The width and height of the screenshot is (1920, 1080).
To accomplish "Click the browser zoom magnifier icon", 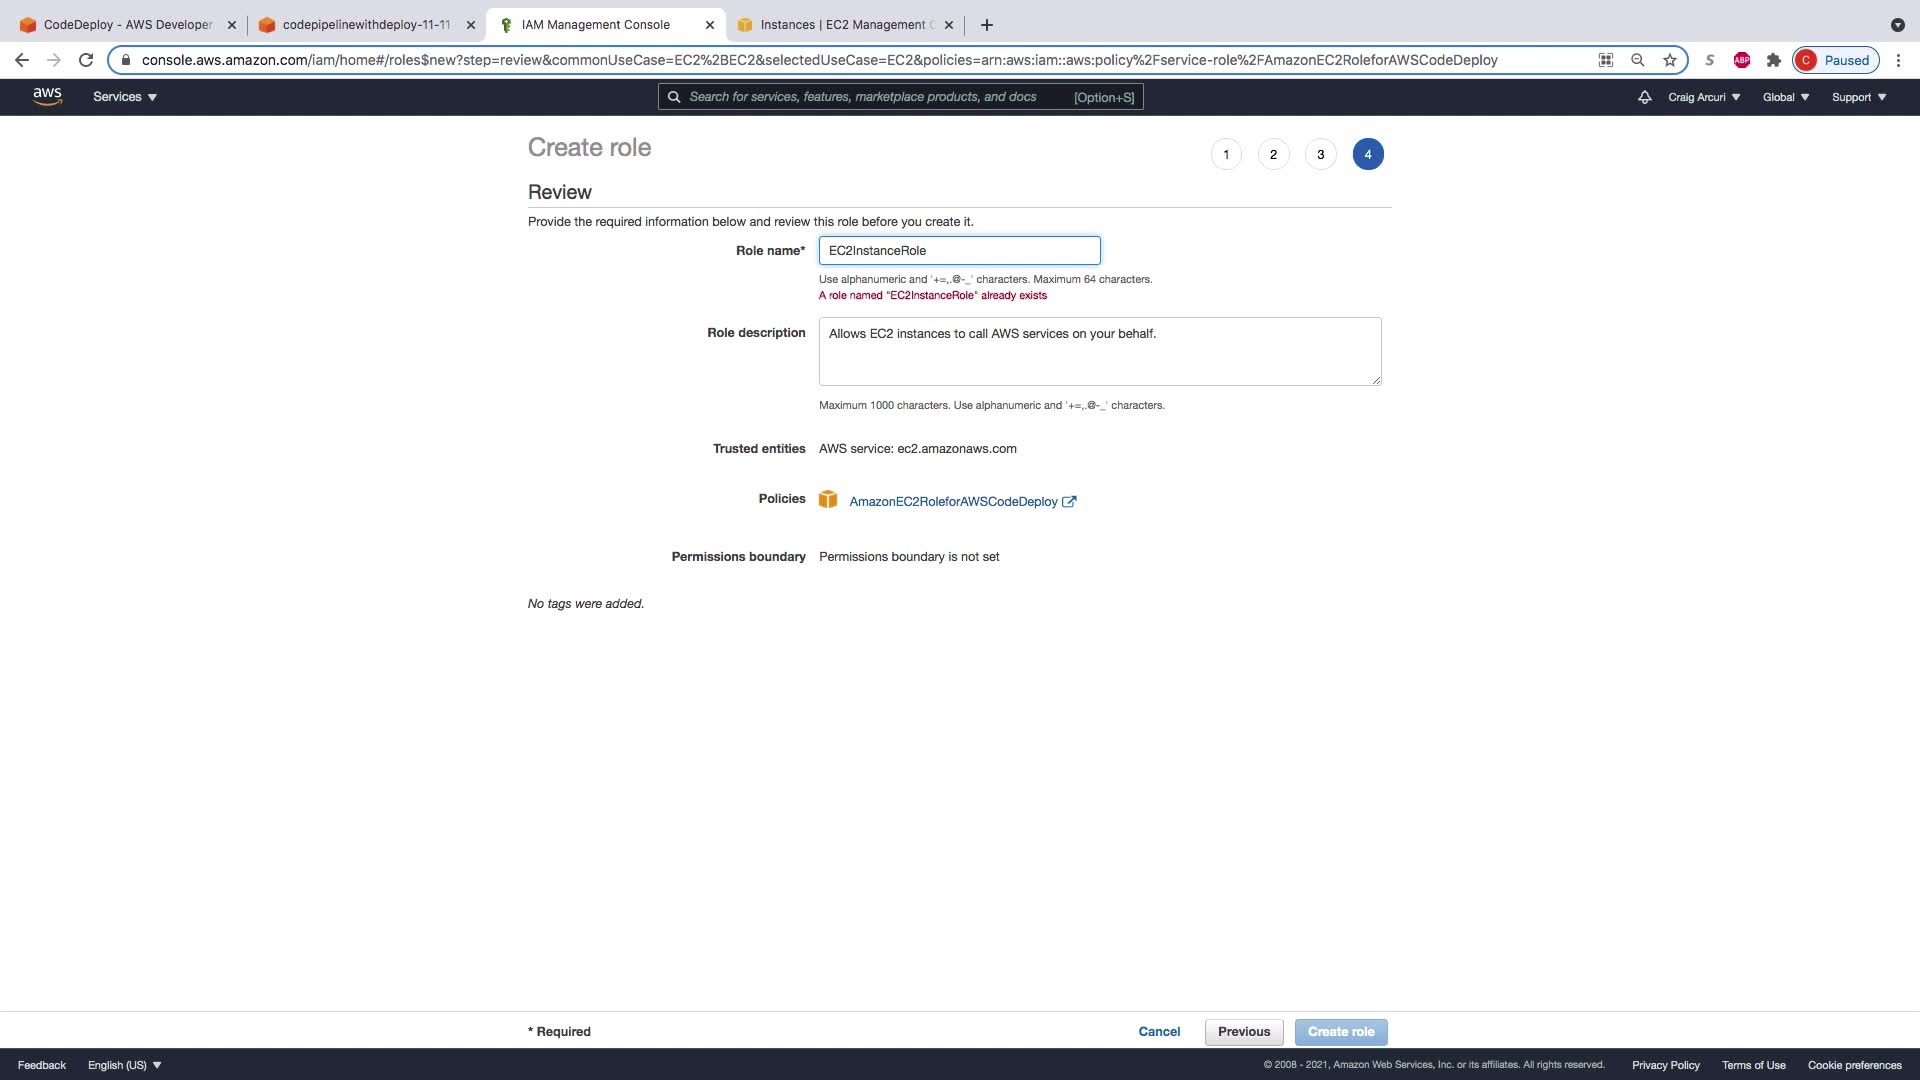I will click(x=1637, y=60).
